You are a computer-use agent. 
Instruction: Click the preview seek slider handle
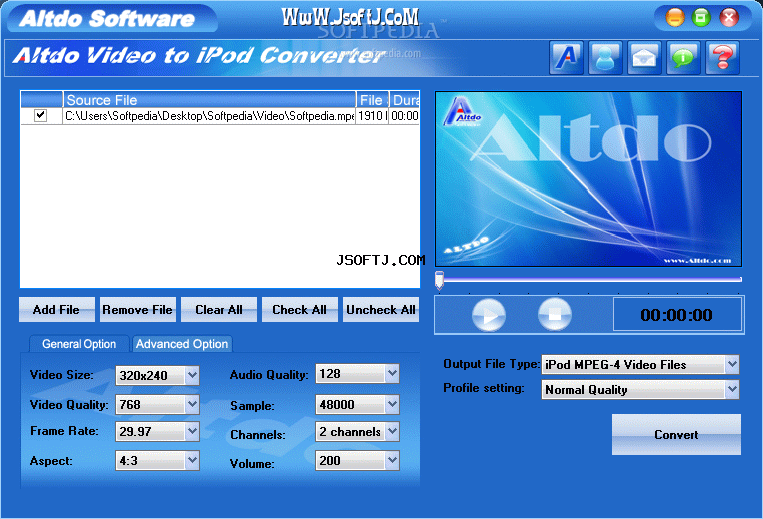[439, 280]
